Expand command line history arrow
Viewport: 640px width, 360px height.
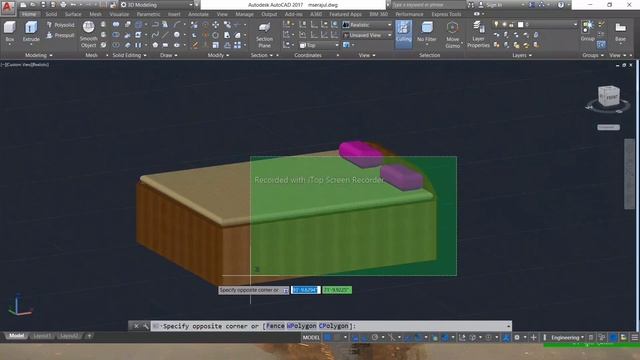click(x=508, y=326)
